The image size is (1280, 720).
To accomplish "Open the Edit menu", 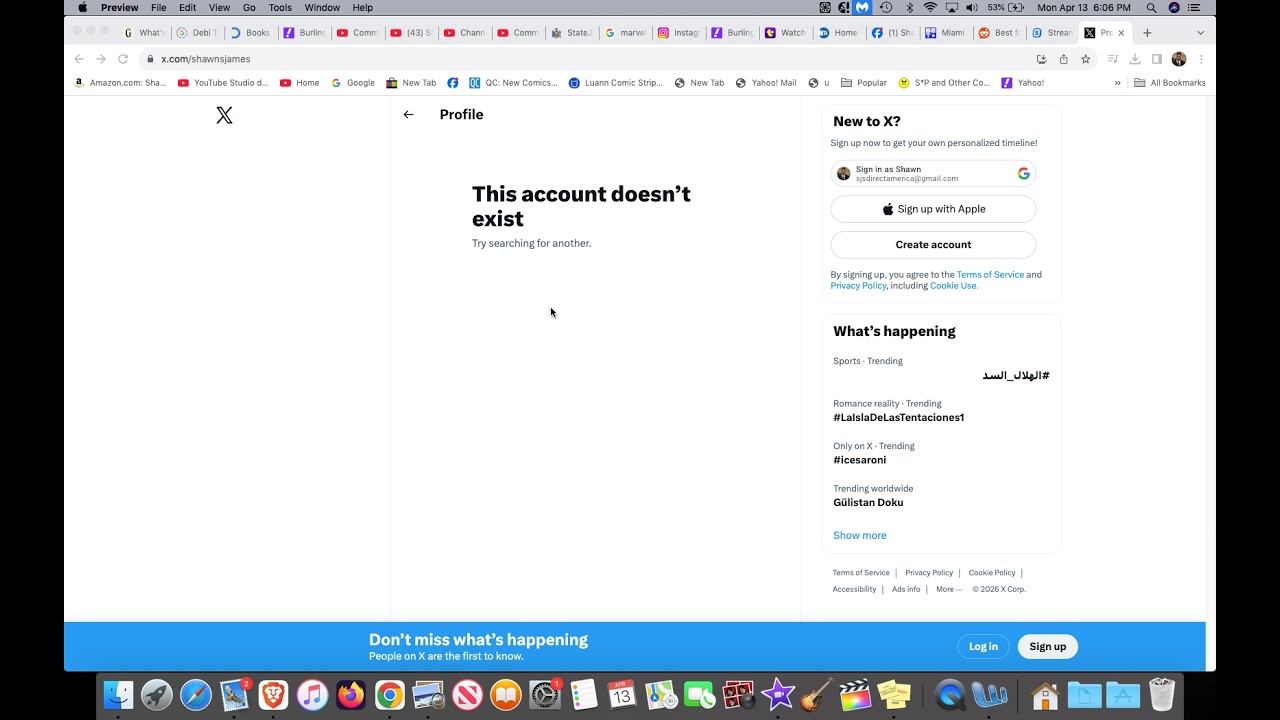I will tap(188, 7).
